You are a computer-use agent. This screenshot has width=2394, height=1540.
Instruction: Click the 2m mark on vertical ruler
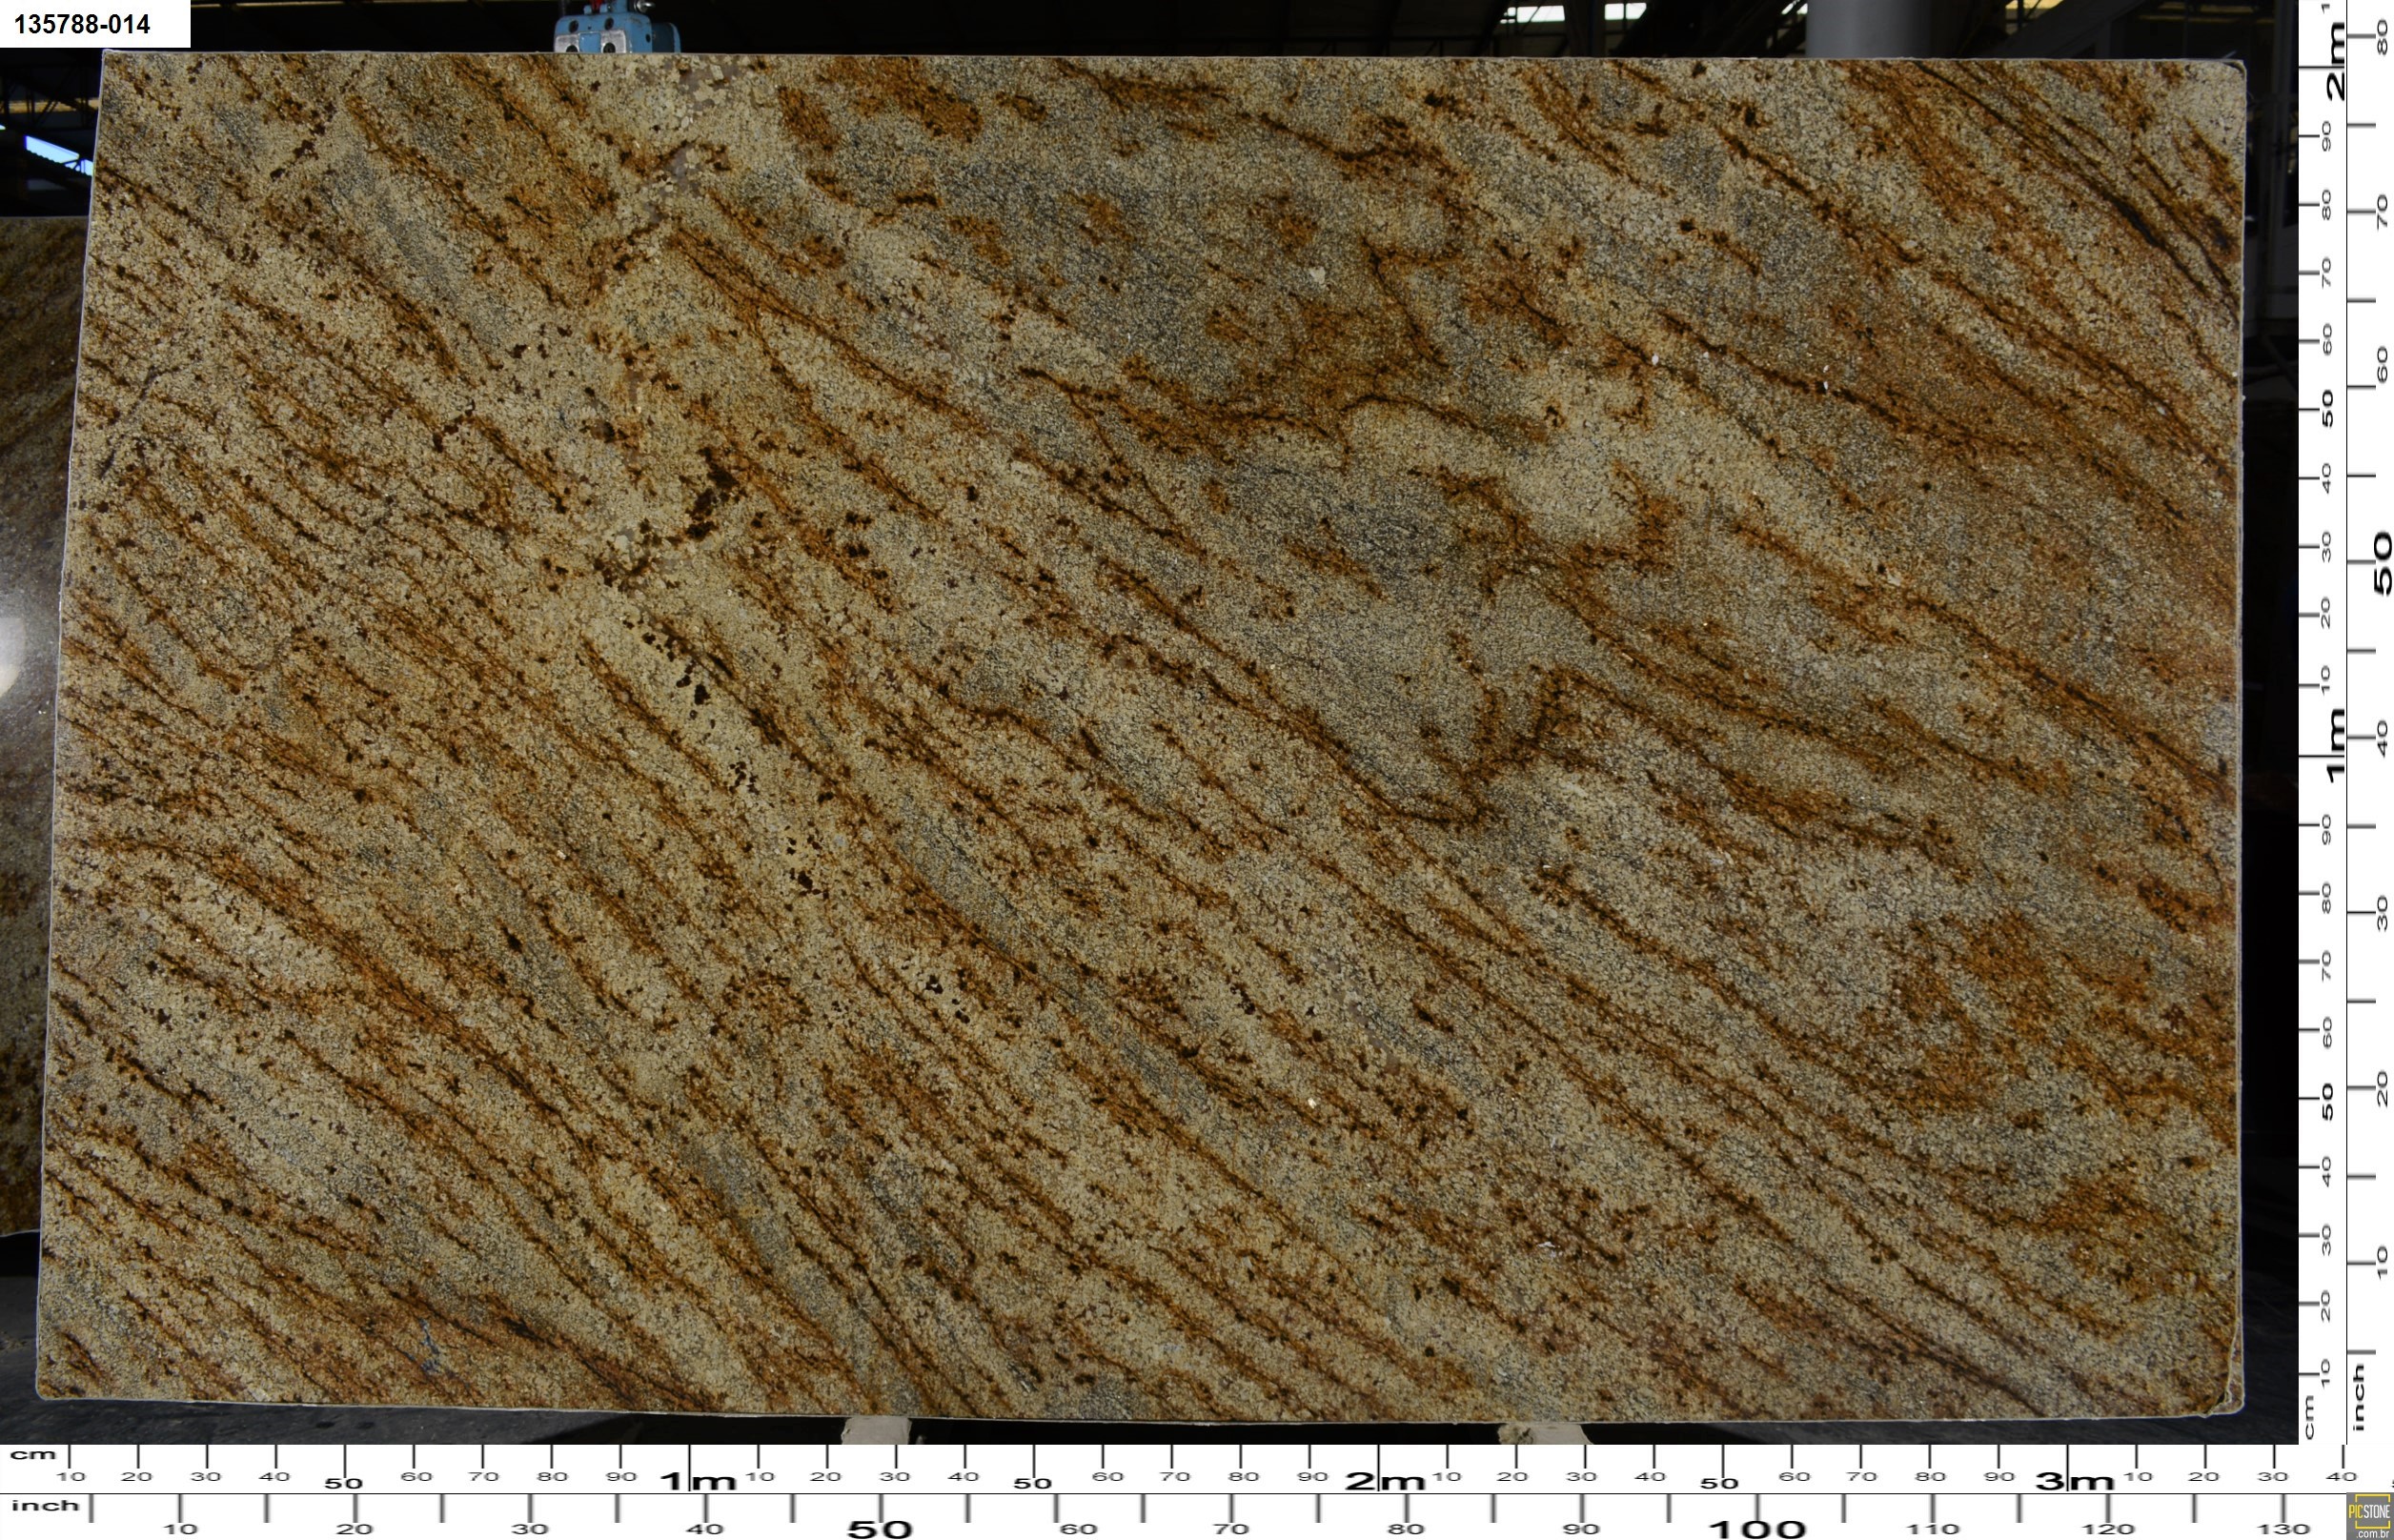coord(2335,62)
